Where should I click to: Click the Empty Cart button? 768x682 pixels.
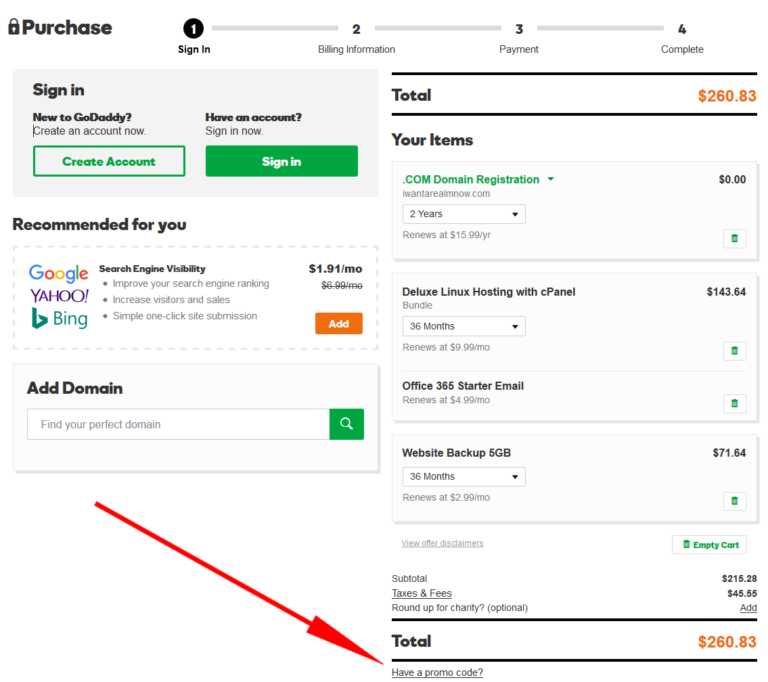[710, 545]
